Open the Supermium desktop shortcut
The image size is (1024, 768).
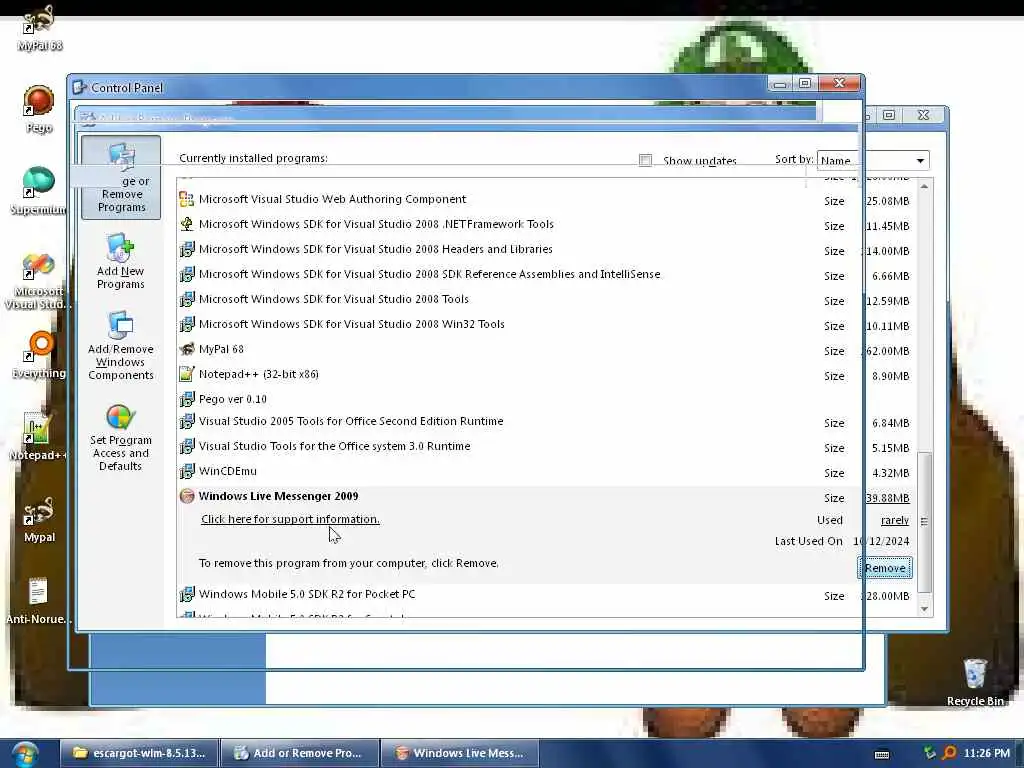pyautogui.click(x=39, y=191)
